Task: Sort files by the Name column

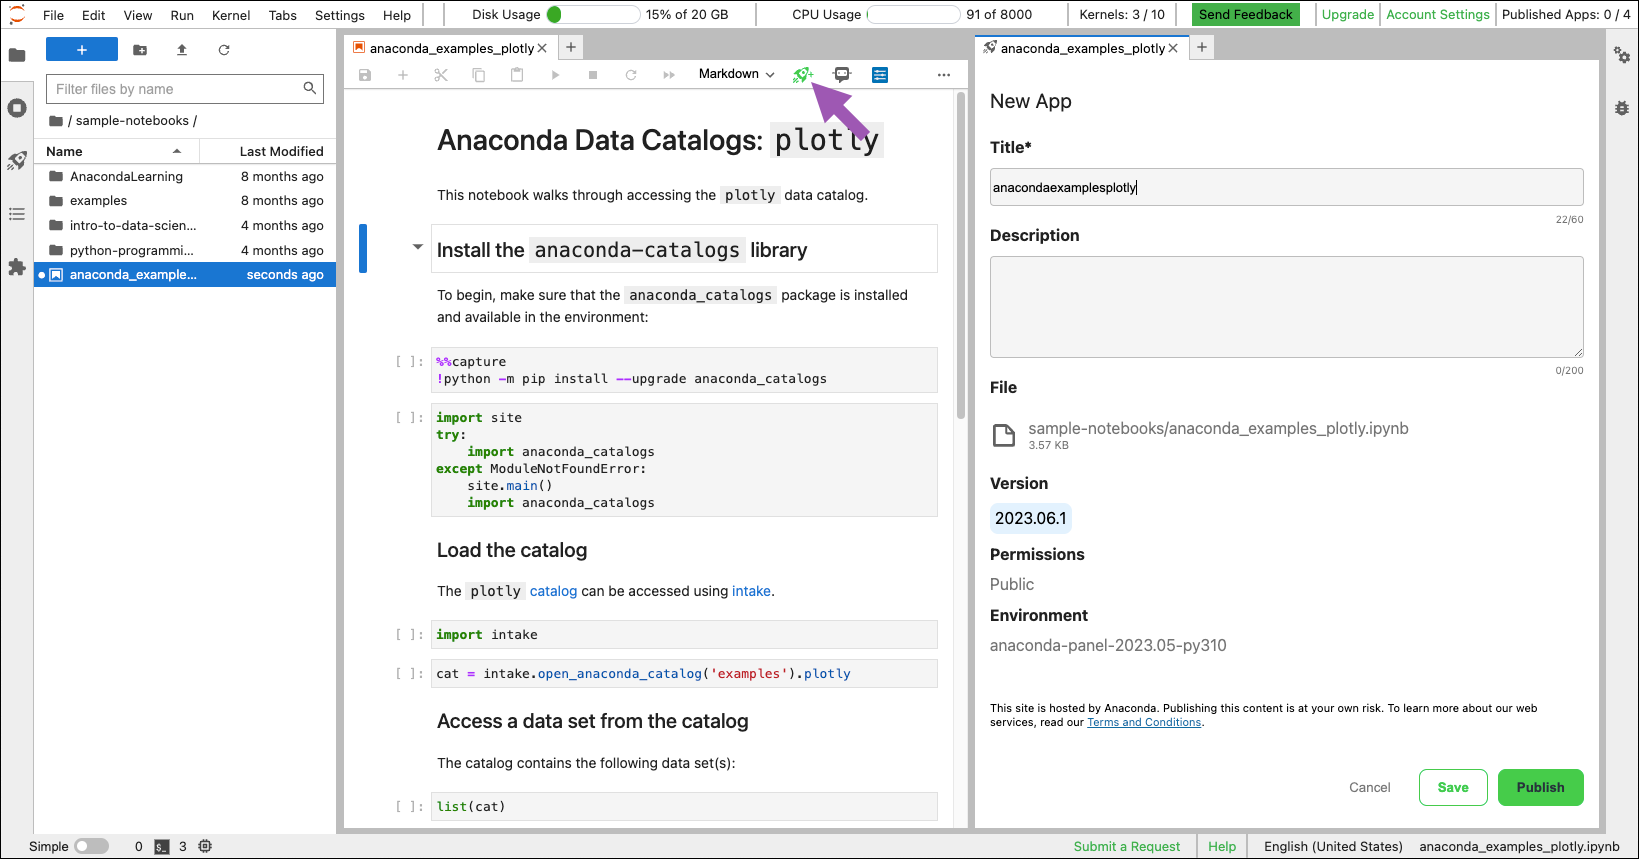Action: (x=116, y=151)
